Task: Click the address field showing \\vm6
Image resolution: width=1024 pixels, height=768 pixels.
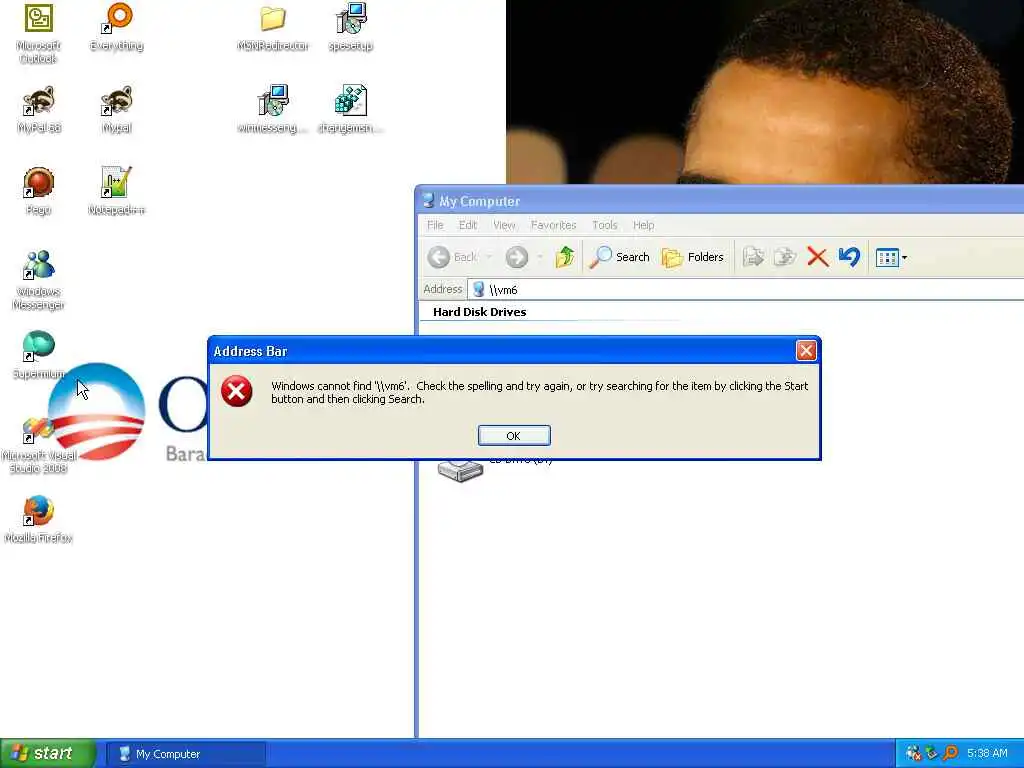Action: point(744,289)
